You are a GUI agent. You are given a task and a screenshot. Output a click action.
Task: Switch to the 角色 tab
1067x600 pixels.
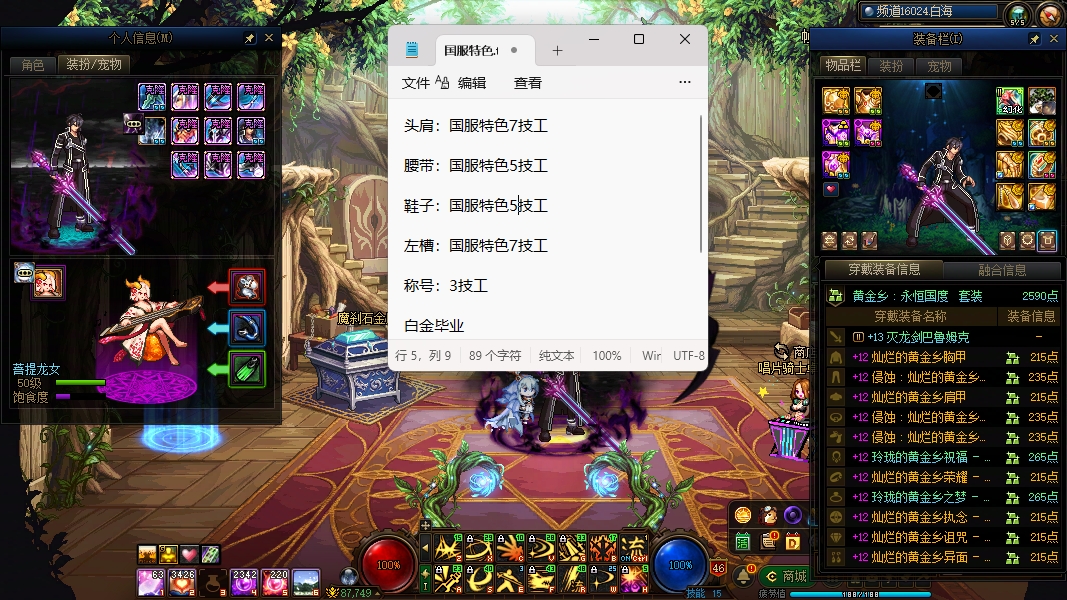[32, 65]
